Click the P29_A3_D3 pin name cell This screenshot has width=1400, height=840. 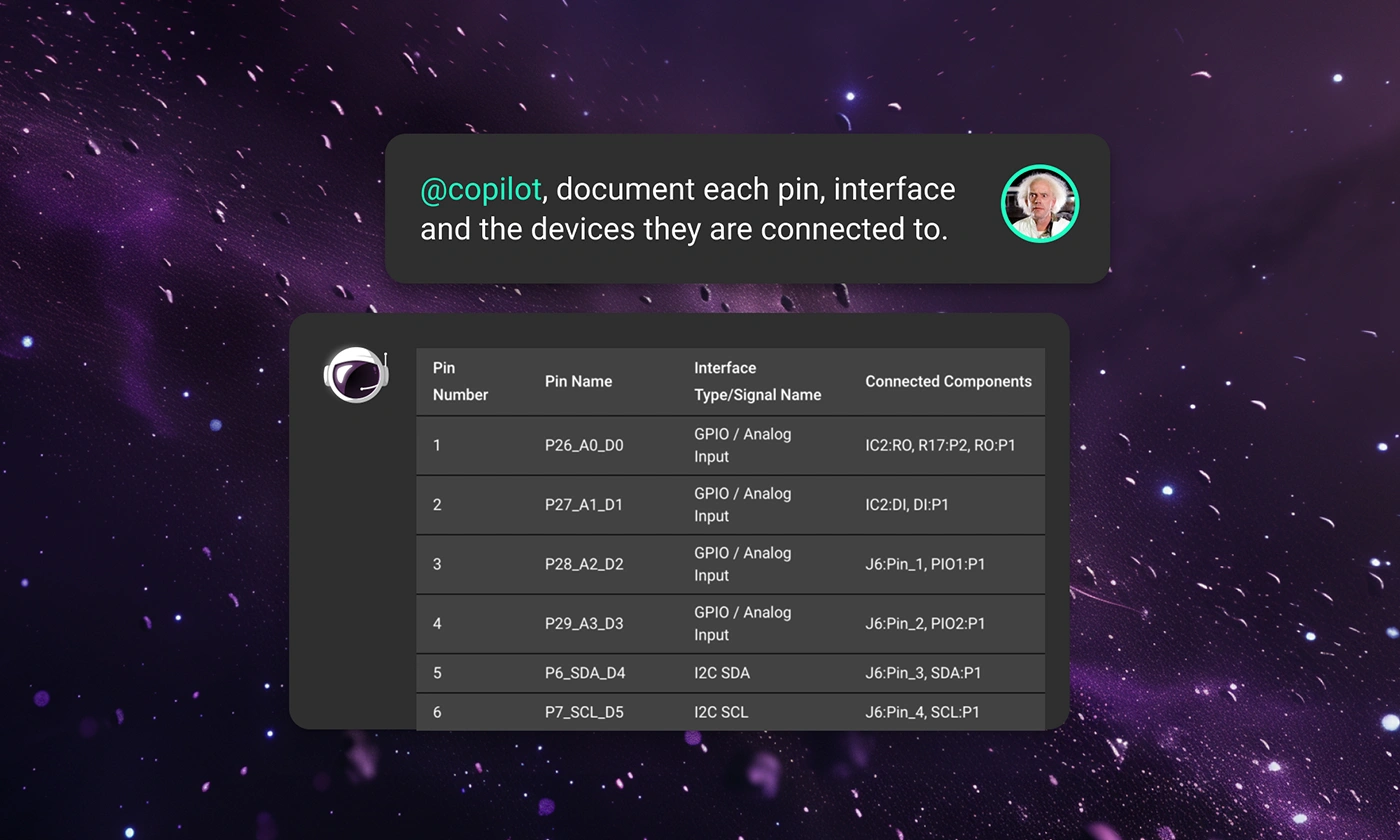click(584, 624)
